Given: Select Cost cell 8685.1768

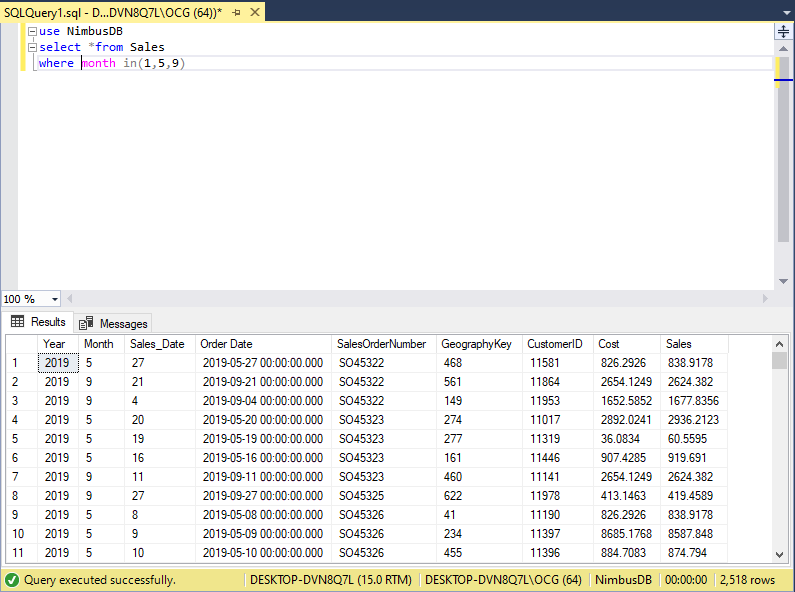Looking at the screenshot, I should click(627, 534).
